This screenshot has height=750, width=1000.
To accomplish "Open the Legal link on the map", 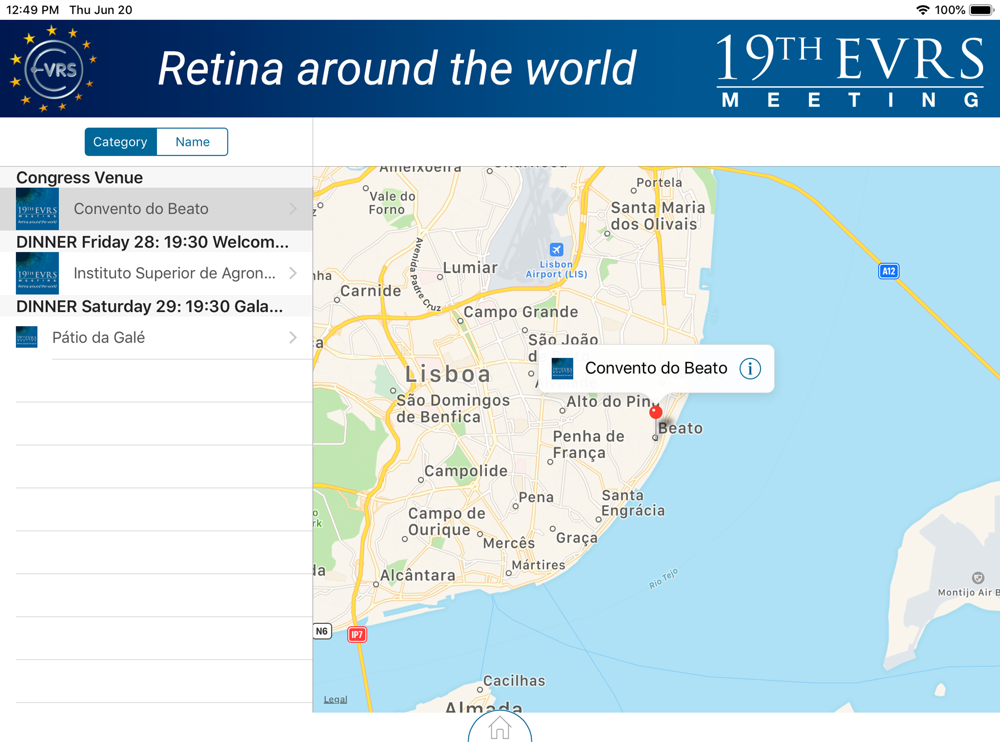I will (x=335, y=700).
